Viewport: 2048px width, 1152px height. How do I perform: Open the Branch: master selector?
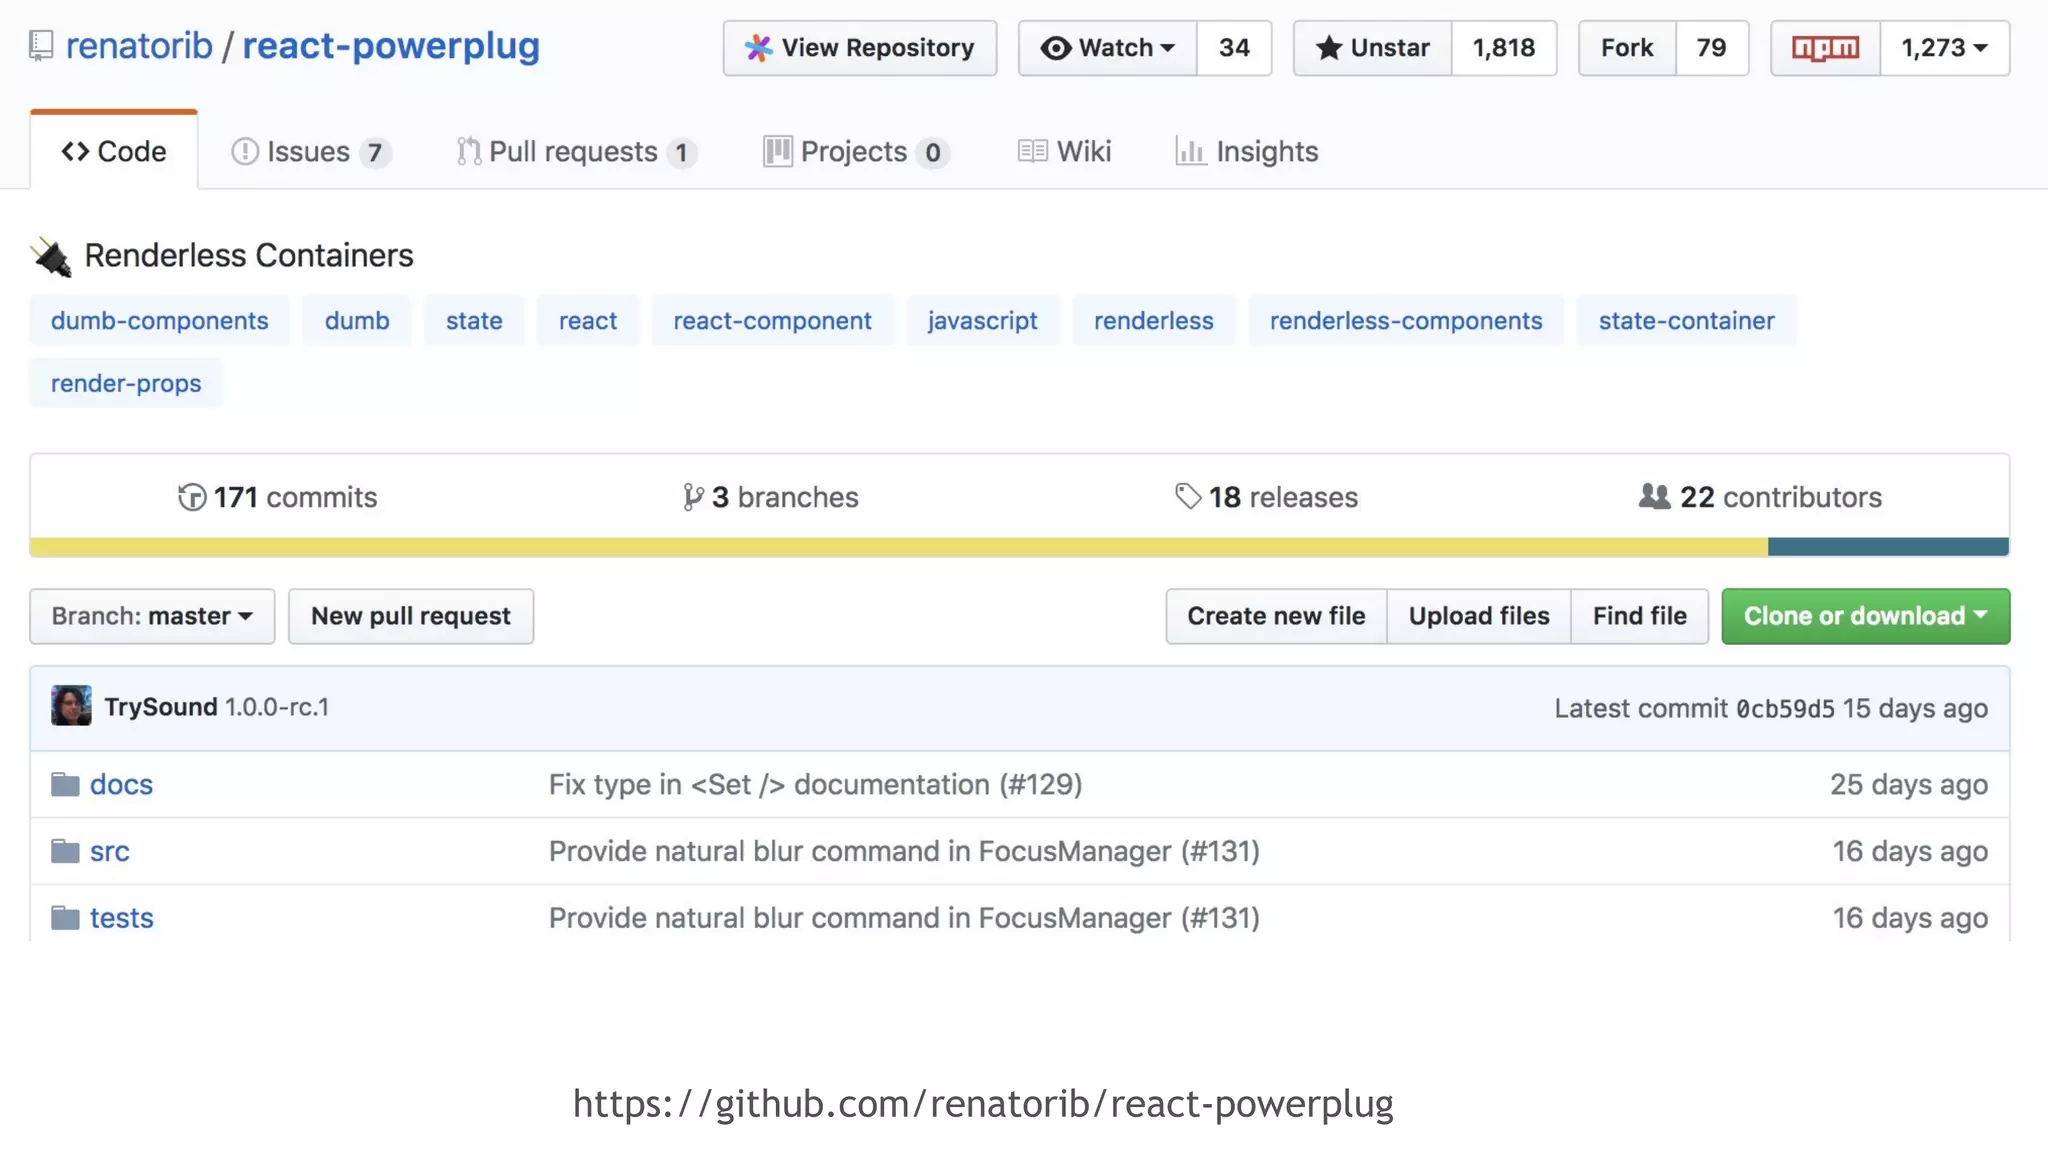click(x=152, y=616)
